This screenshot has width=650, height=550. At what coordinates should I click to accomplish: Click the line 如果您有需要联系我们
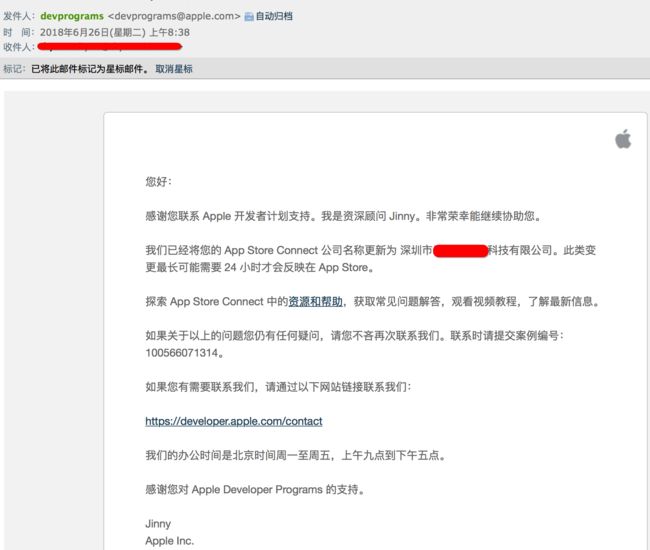click(278, 387)
